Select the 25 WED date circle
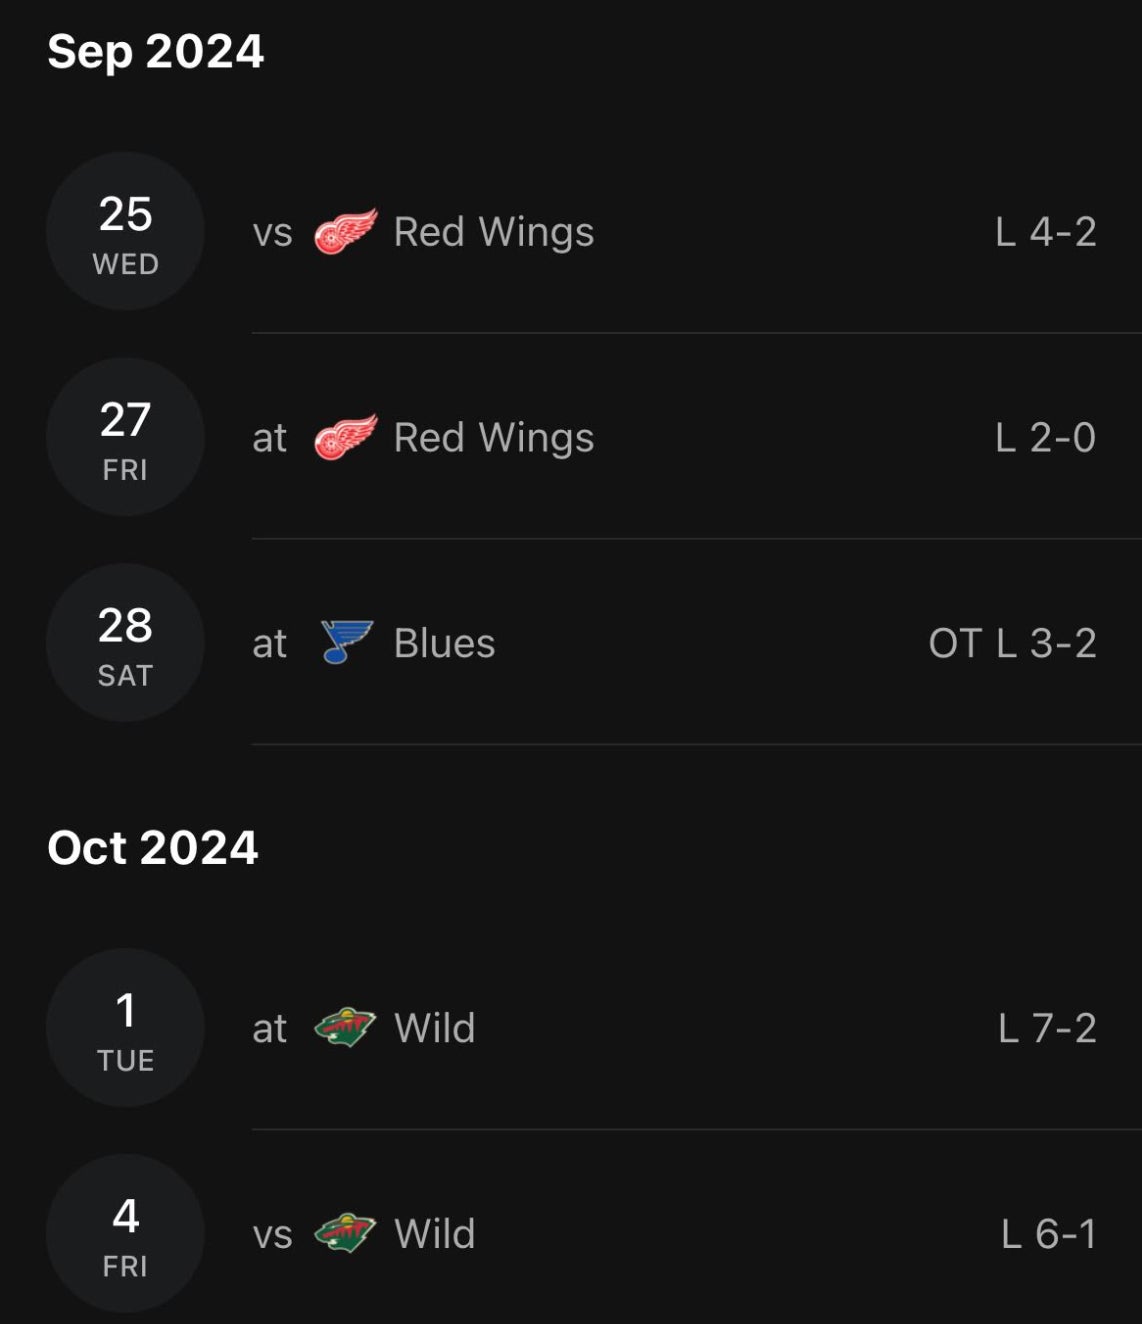Screen dimensions: 1142x1324 (x=125, y=232)
